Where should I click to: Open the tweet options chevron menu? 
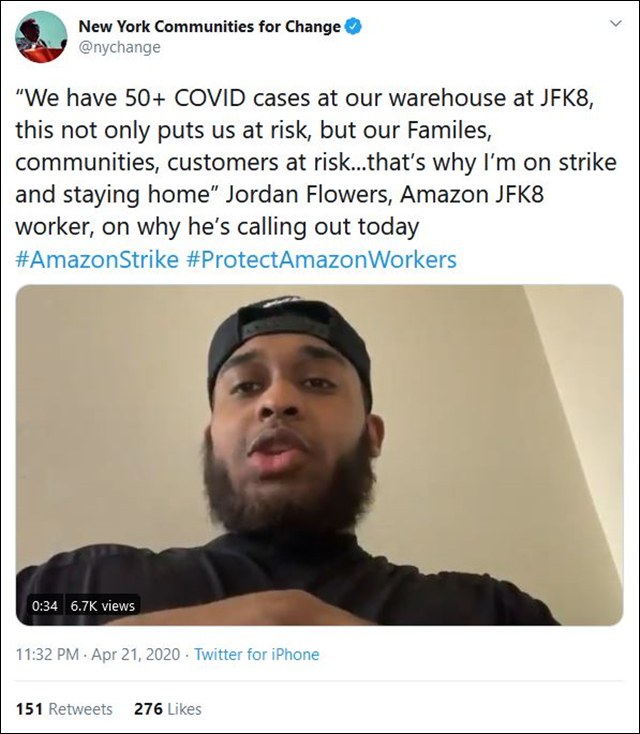tap(616, 23)
